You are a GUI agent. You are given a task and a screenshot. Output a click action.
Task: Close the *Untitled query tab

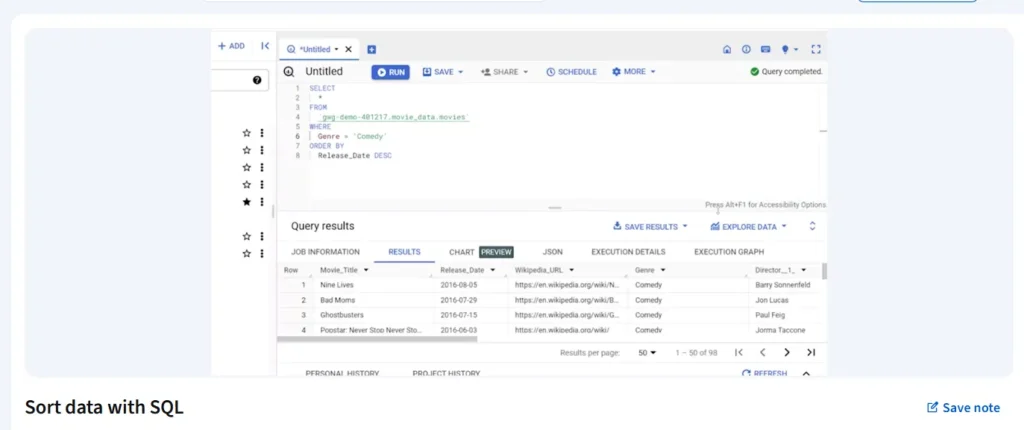(x=348, y=49)
